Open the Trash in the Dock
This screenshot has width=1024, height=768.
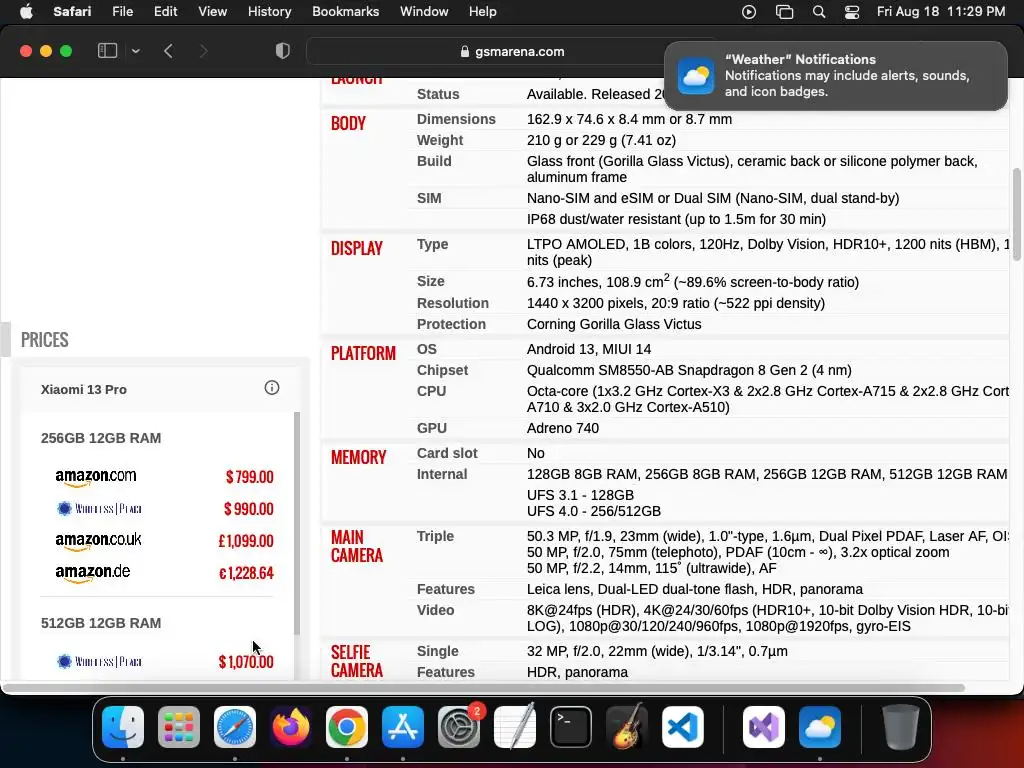(901, 727)
